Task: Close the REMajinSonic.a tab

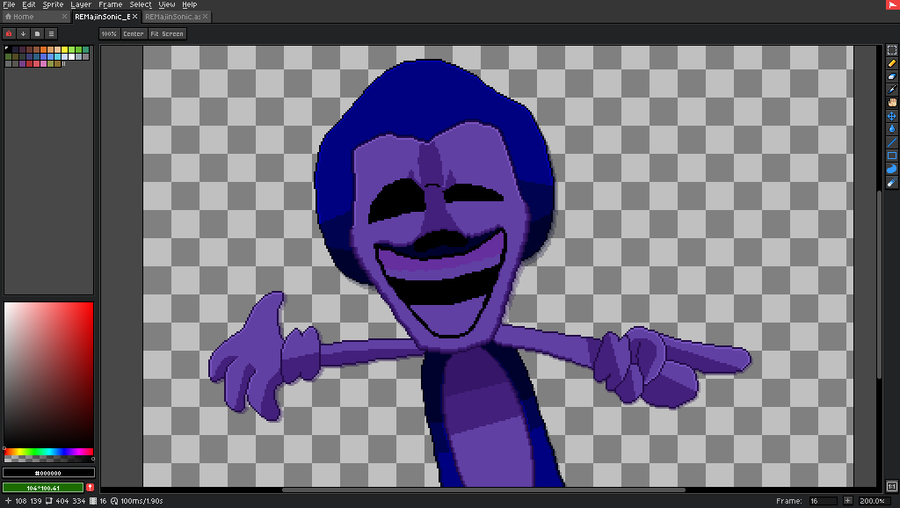Action: [205, 17]
